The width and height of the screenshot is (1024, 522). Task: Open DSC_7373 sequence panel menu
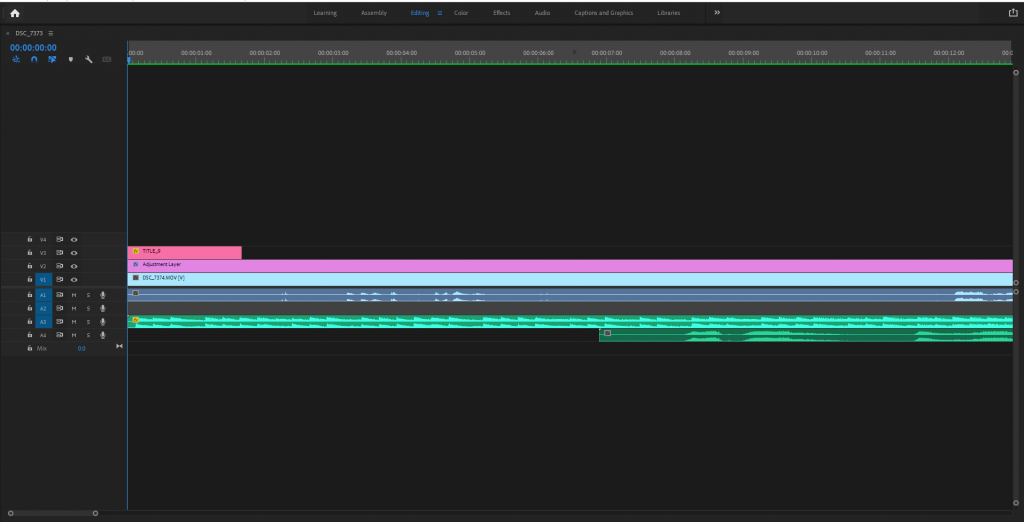[51, 33]
